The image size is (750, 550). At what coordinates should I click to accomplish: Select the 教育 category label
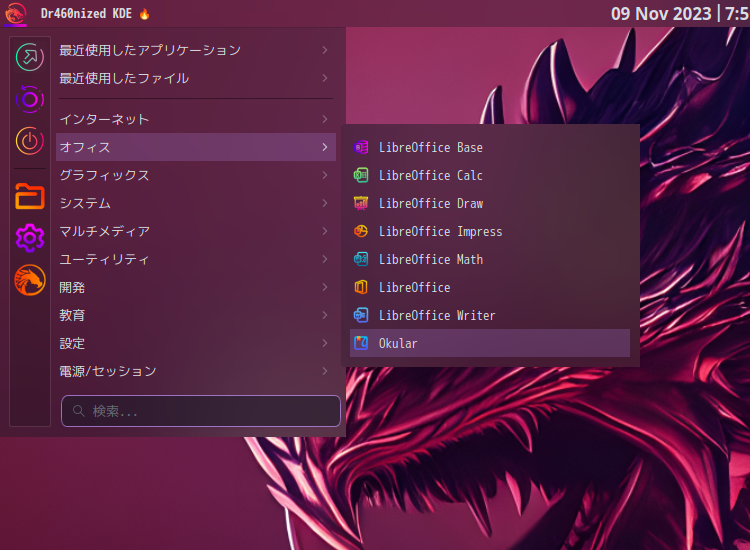point(72,315)
